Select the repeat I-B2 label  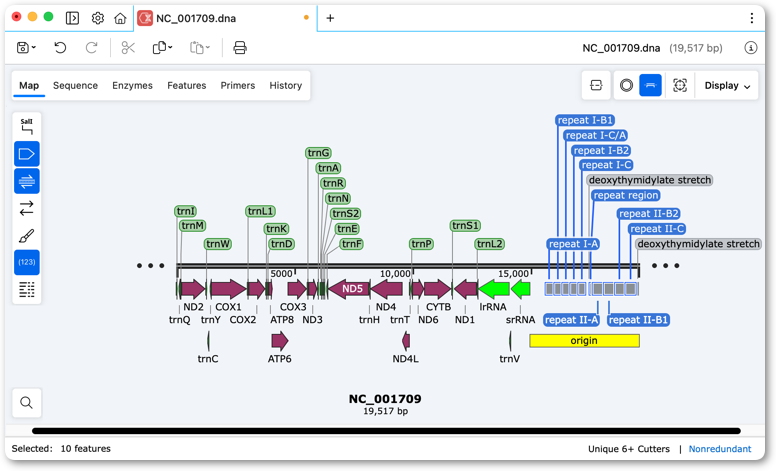[601, 150]
